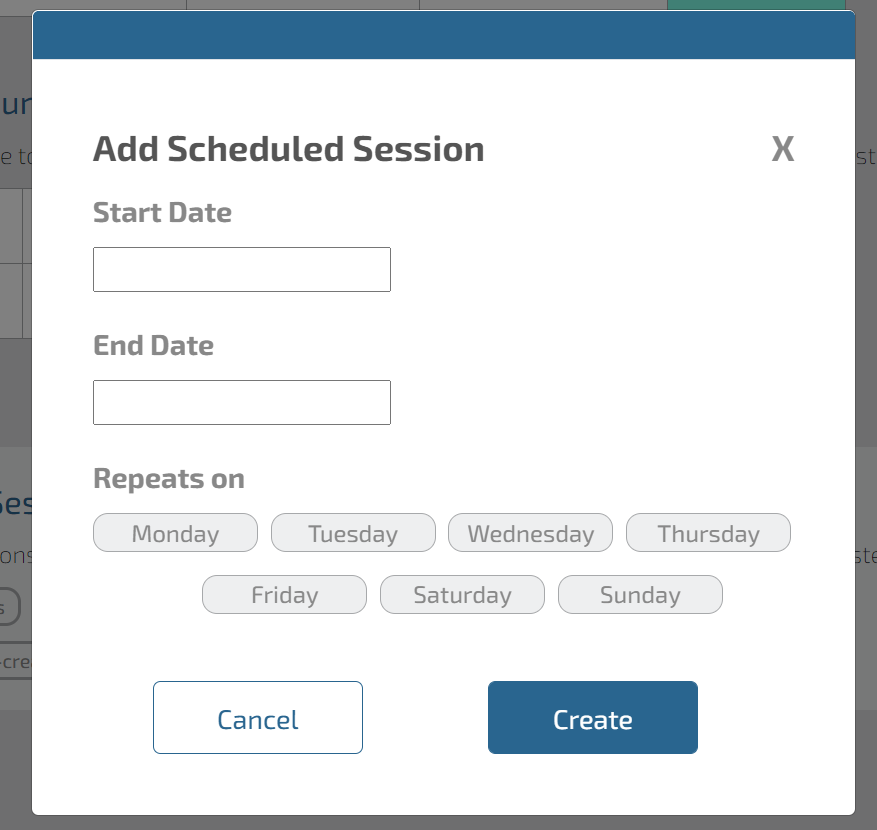The image size is (877, 830).
Task: Click the End Date label
Action: 153,346
